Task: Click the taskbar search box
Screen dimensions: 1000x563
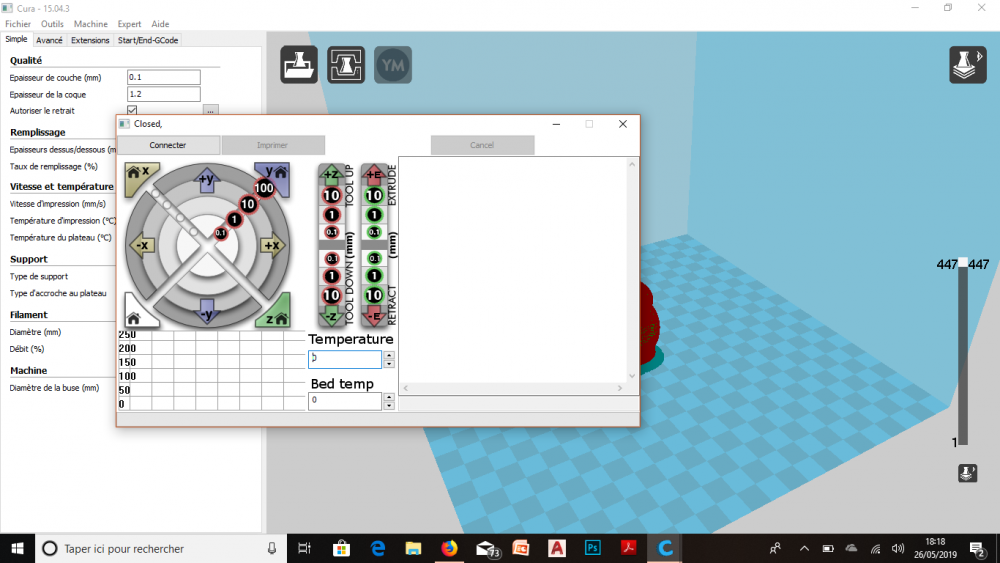Action: tap(161, 548)
